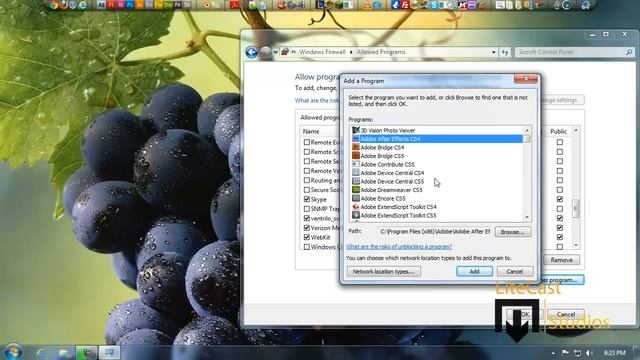The width and height of the screenshot is (640, 360).
Task: Click the Add button in dialog
Action: (474, 271)
